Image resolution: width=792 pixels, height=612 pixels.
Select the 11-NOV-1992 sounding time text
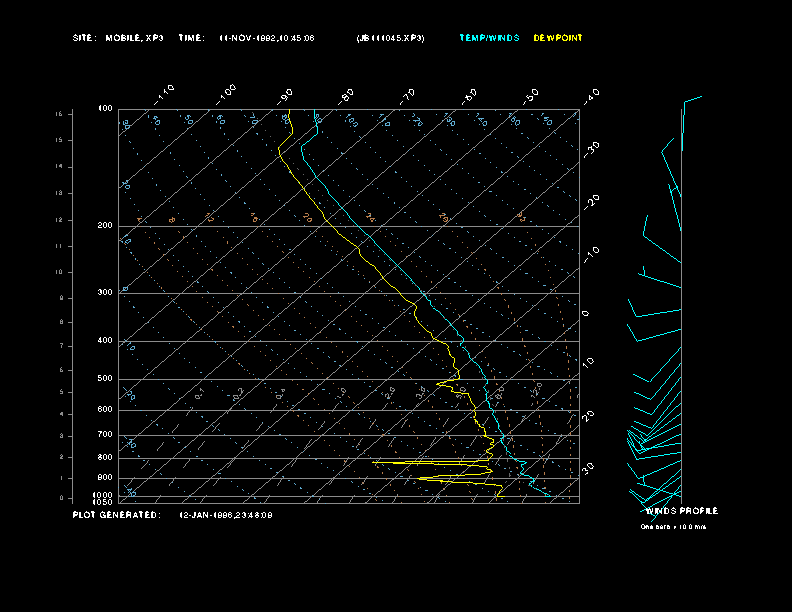pyautogui.click(x=267, y=38)
